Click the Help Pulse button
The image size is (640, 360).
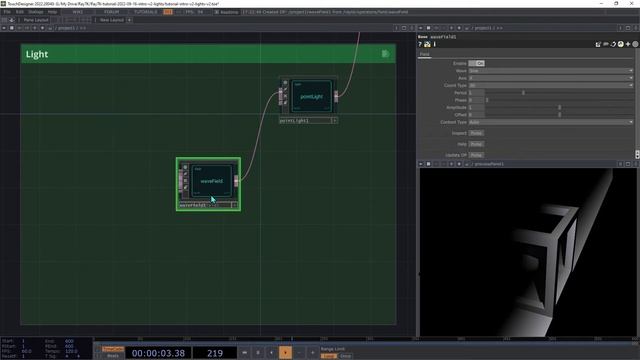(x=476, y=144)
